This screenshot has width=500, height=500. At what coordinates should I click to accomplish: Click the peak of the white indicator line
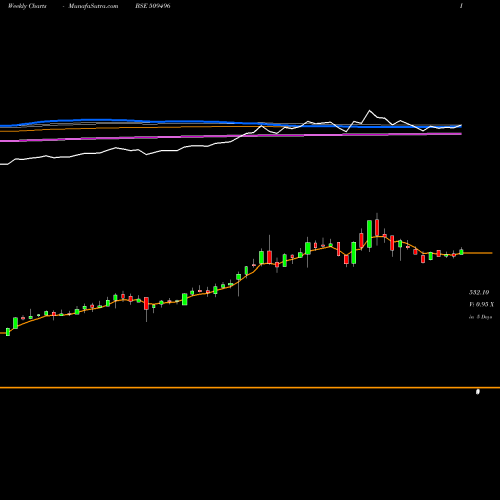coord(369,110)
